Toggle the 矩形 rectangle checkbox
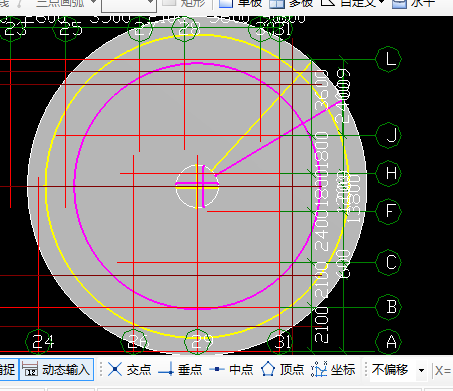 (169, 2)
